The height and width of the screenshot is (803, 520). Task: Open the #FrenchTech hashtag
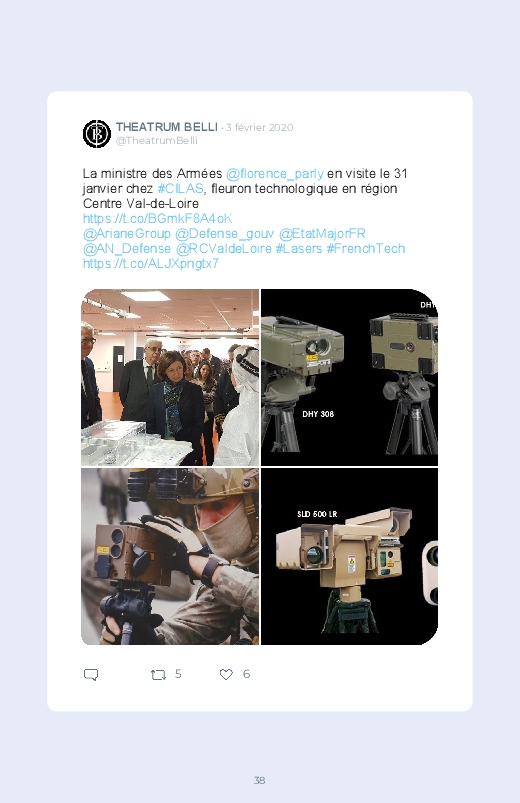(x=366, y=249)
